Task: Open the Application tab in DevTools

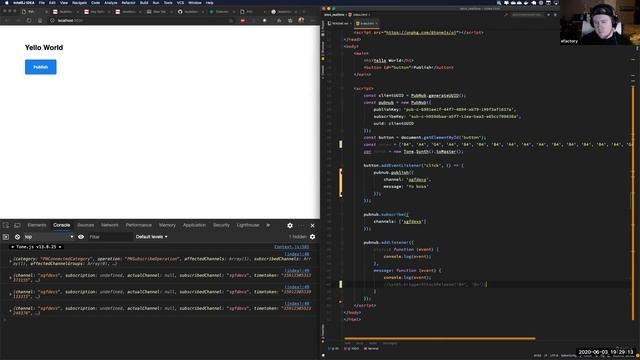Action: [x=194, y=225]
